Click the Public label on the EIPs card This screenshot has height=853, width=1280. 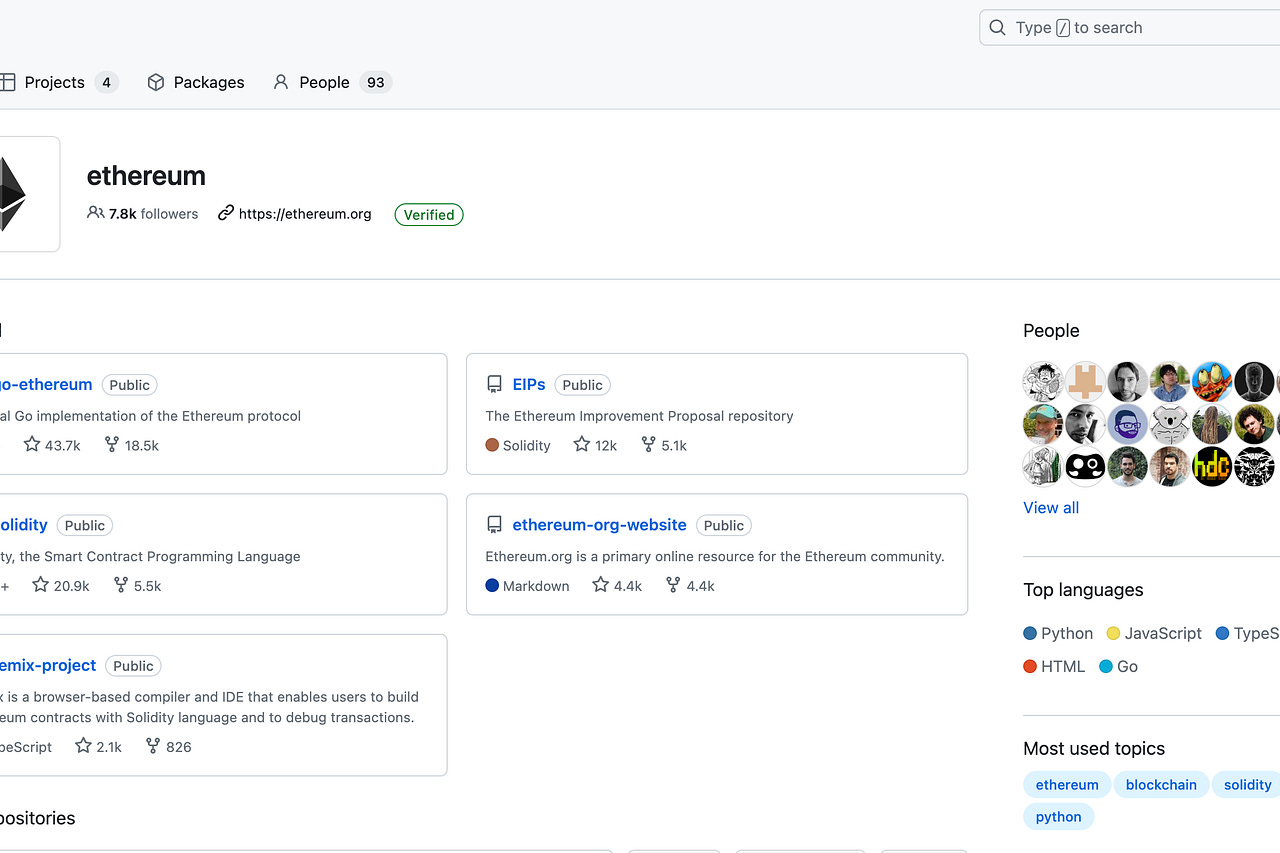point(582,385)
